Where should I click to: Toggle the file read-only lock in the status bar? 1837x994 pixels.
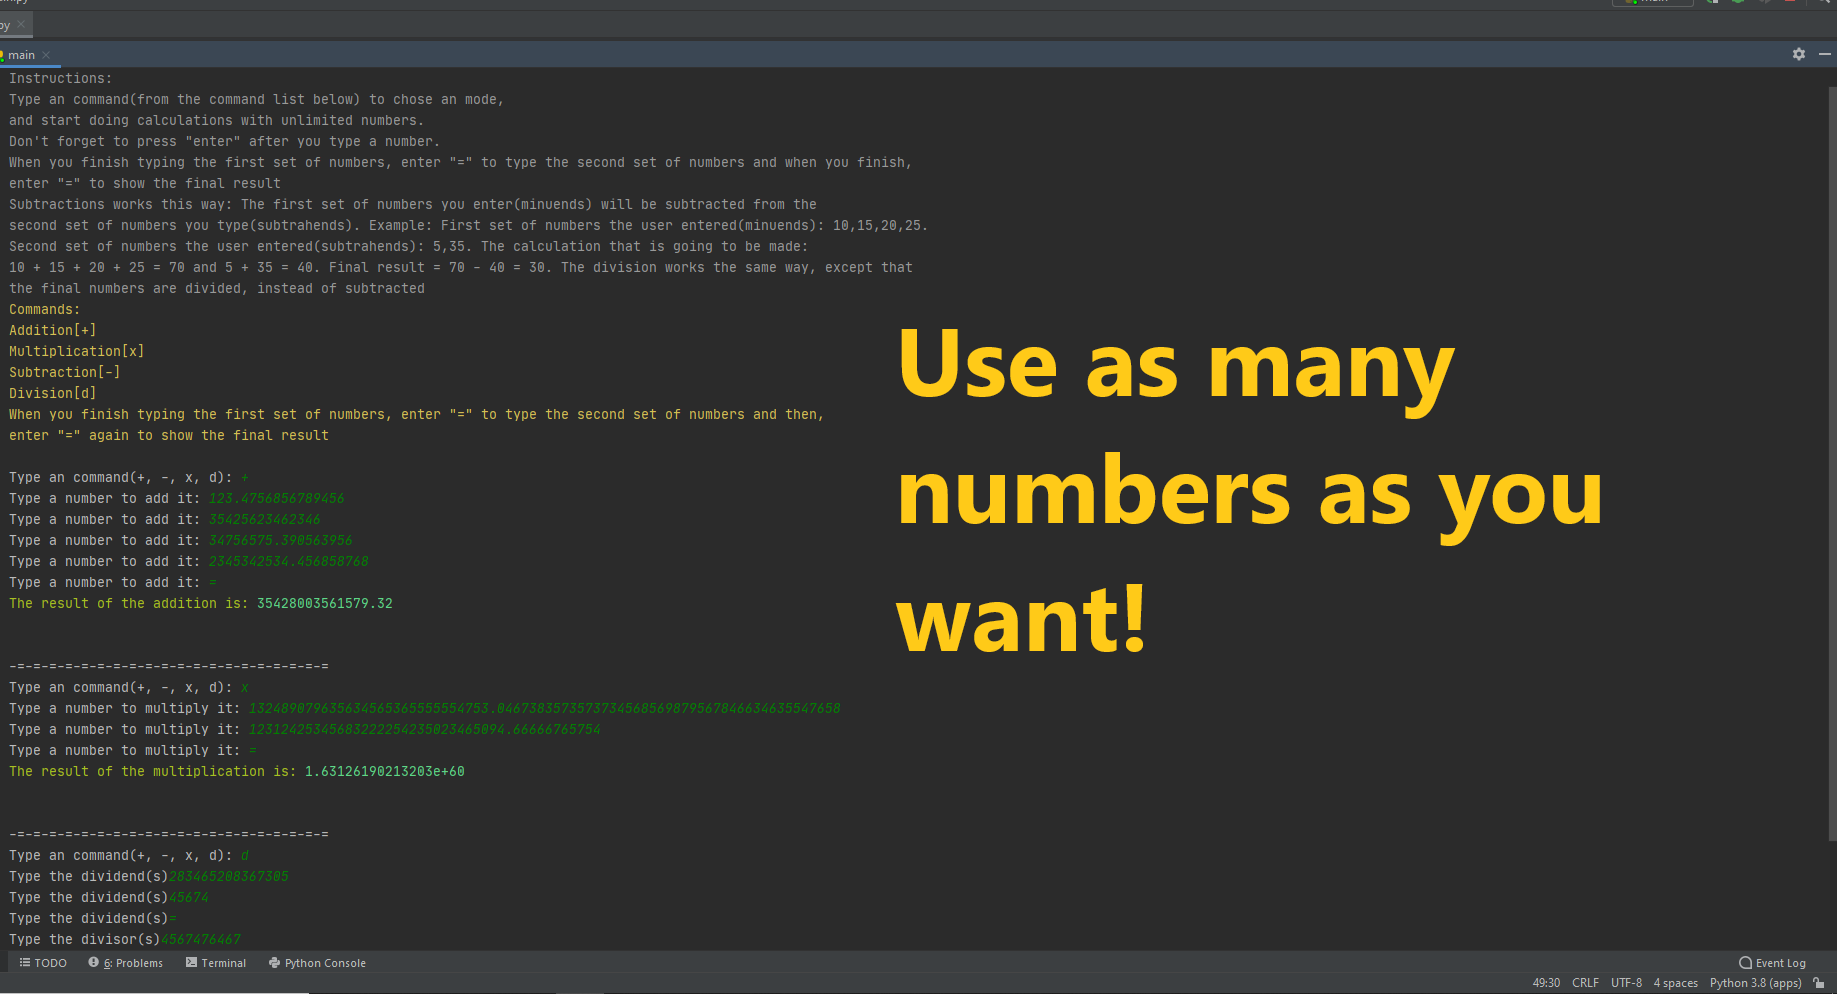point(1820,982)
